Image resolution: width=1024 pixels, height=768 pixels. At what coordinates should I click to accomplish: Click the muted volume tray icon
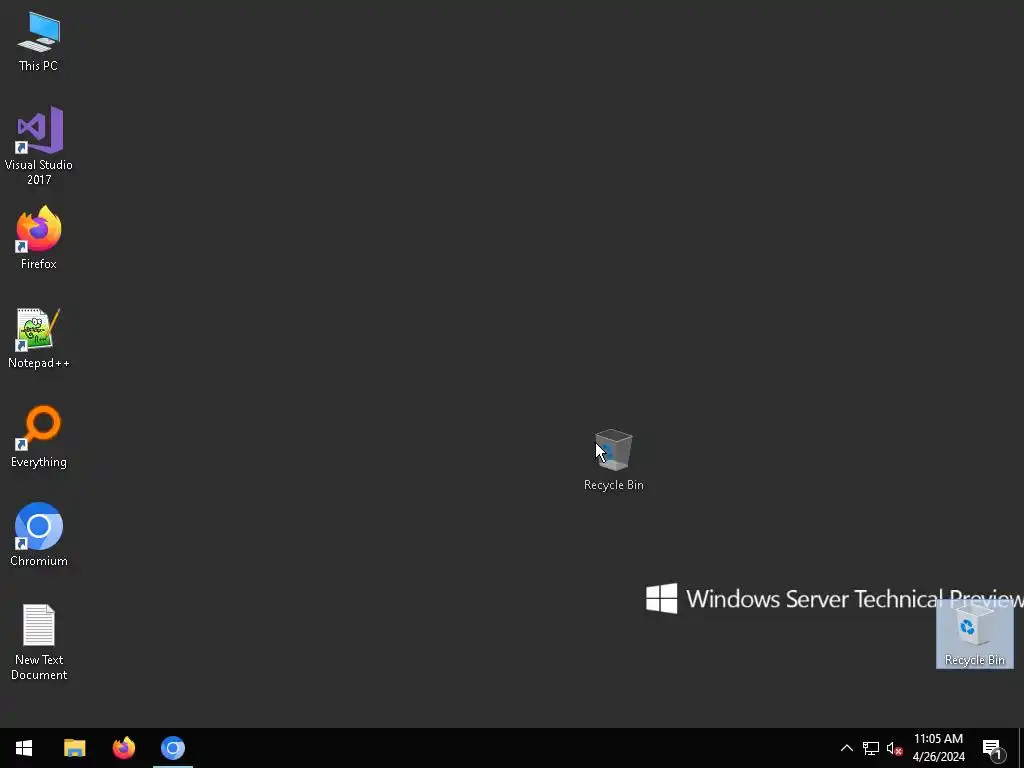pyautogui.click(x=894, y=748)
